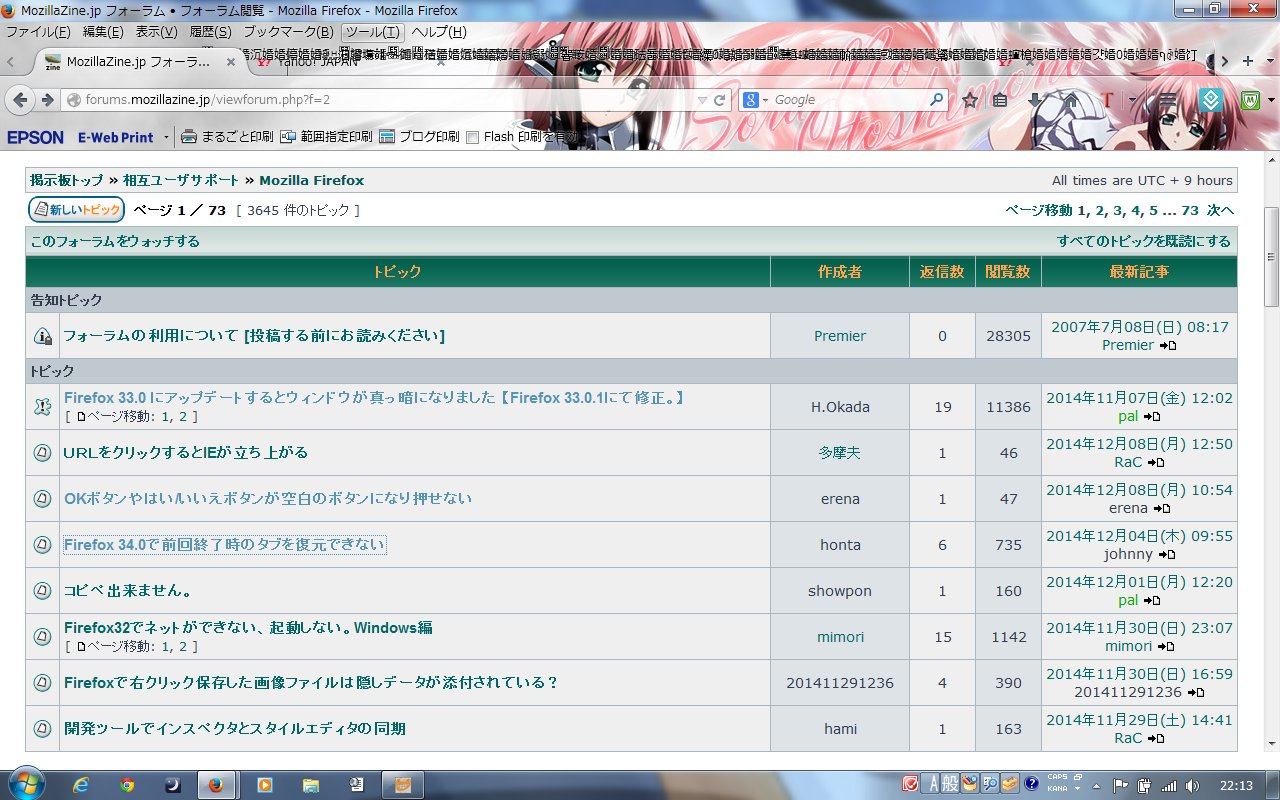1280x800 pixels.
Task: Go to home page via house icon
Action: (1070, 100)
